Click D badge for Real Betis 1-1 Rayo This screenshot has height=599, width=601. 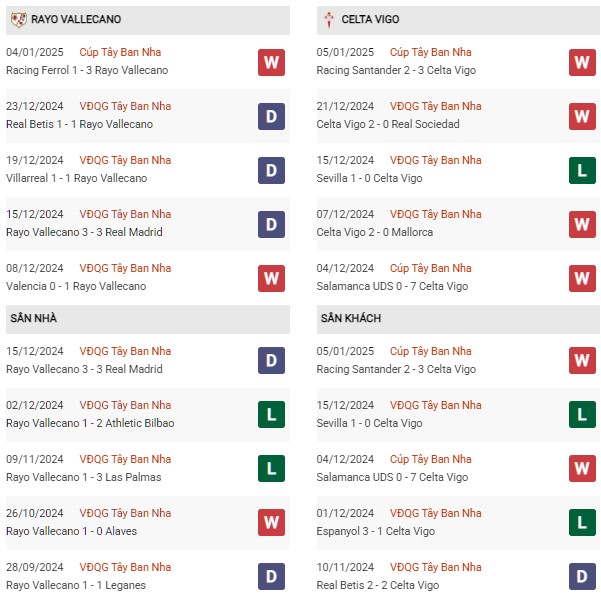coord(271,117)
